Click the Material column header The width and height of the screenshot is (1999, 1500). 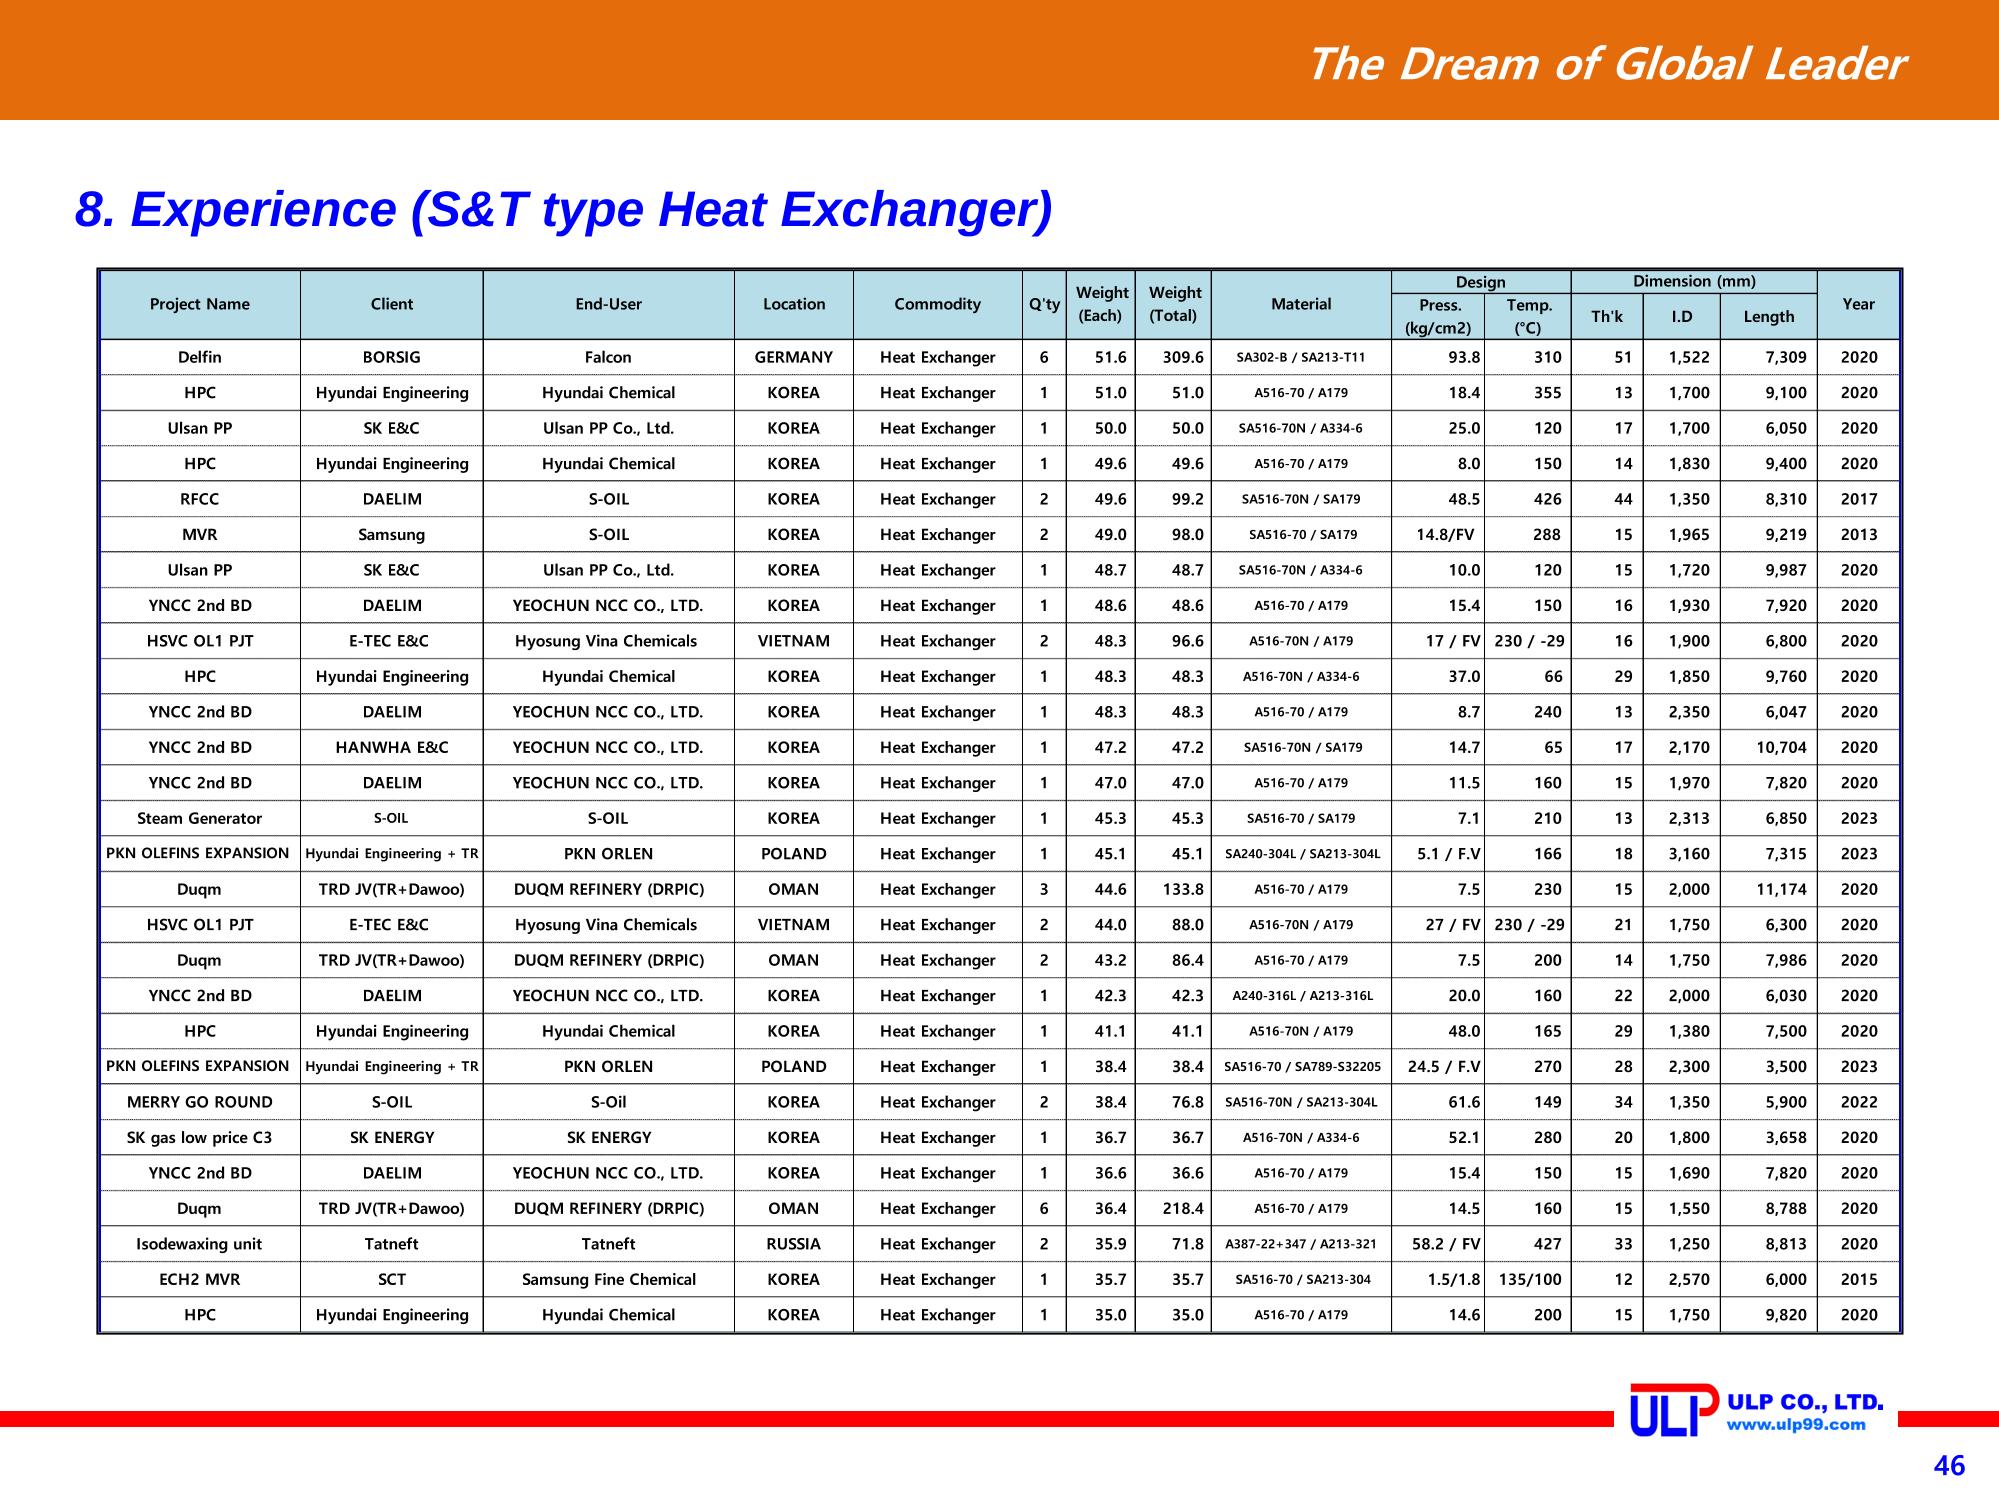pos(1301,304)
